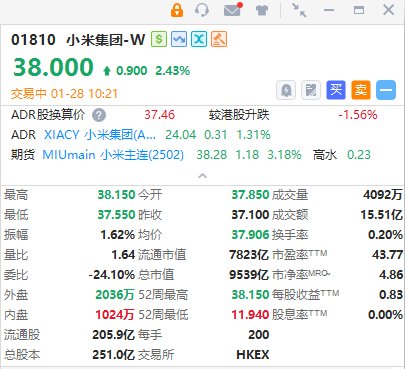Open the skin theme shirt icon
405x369 pixels.
[262, 10]
